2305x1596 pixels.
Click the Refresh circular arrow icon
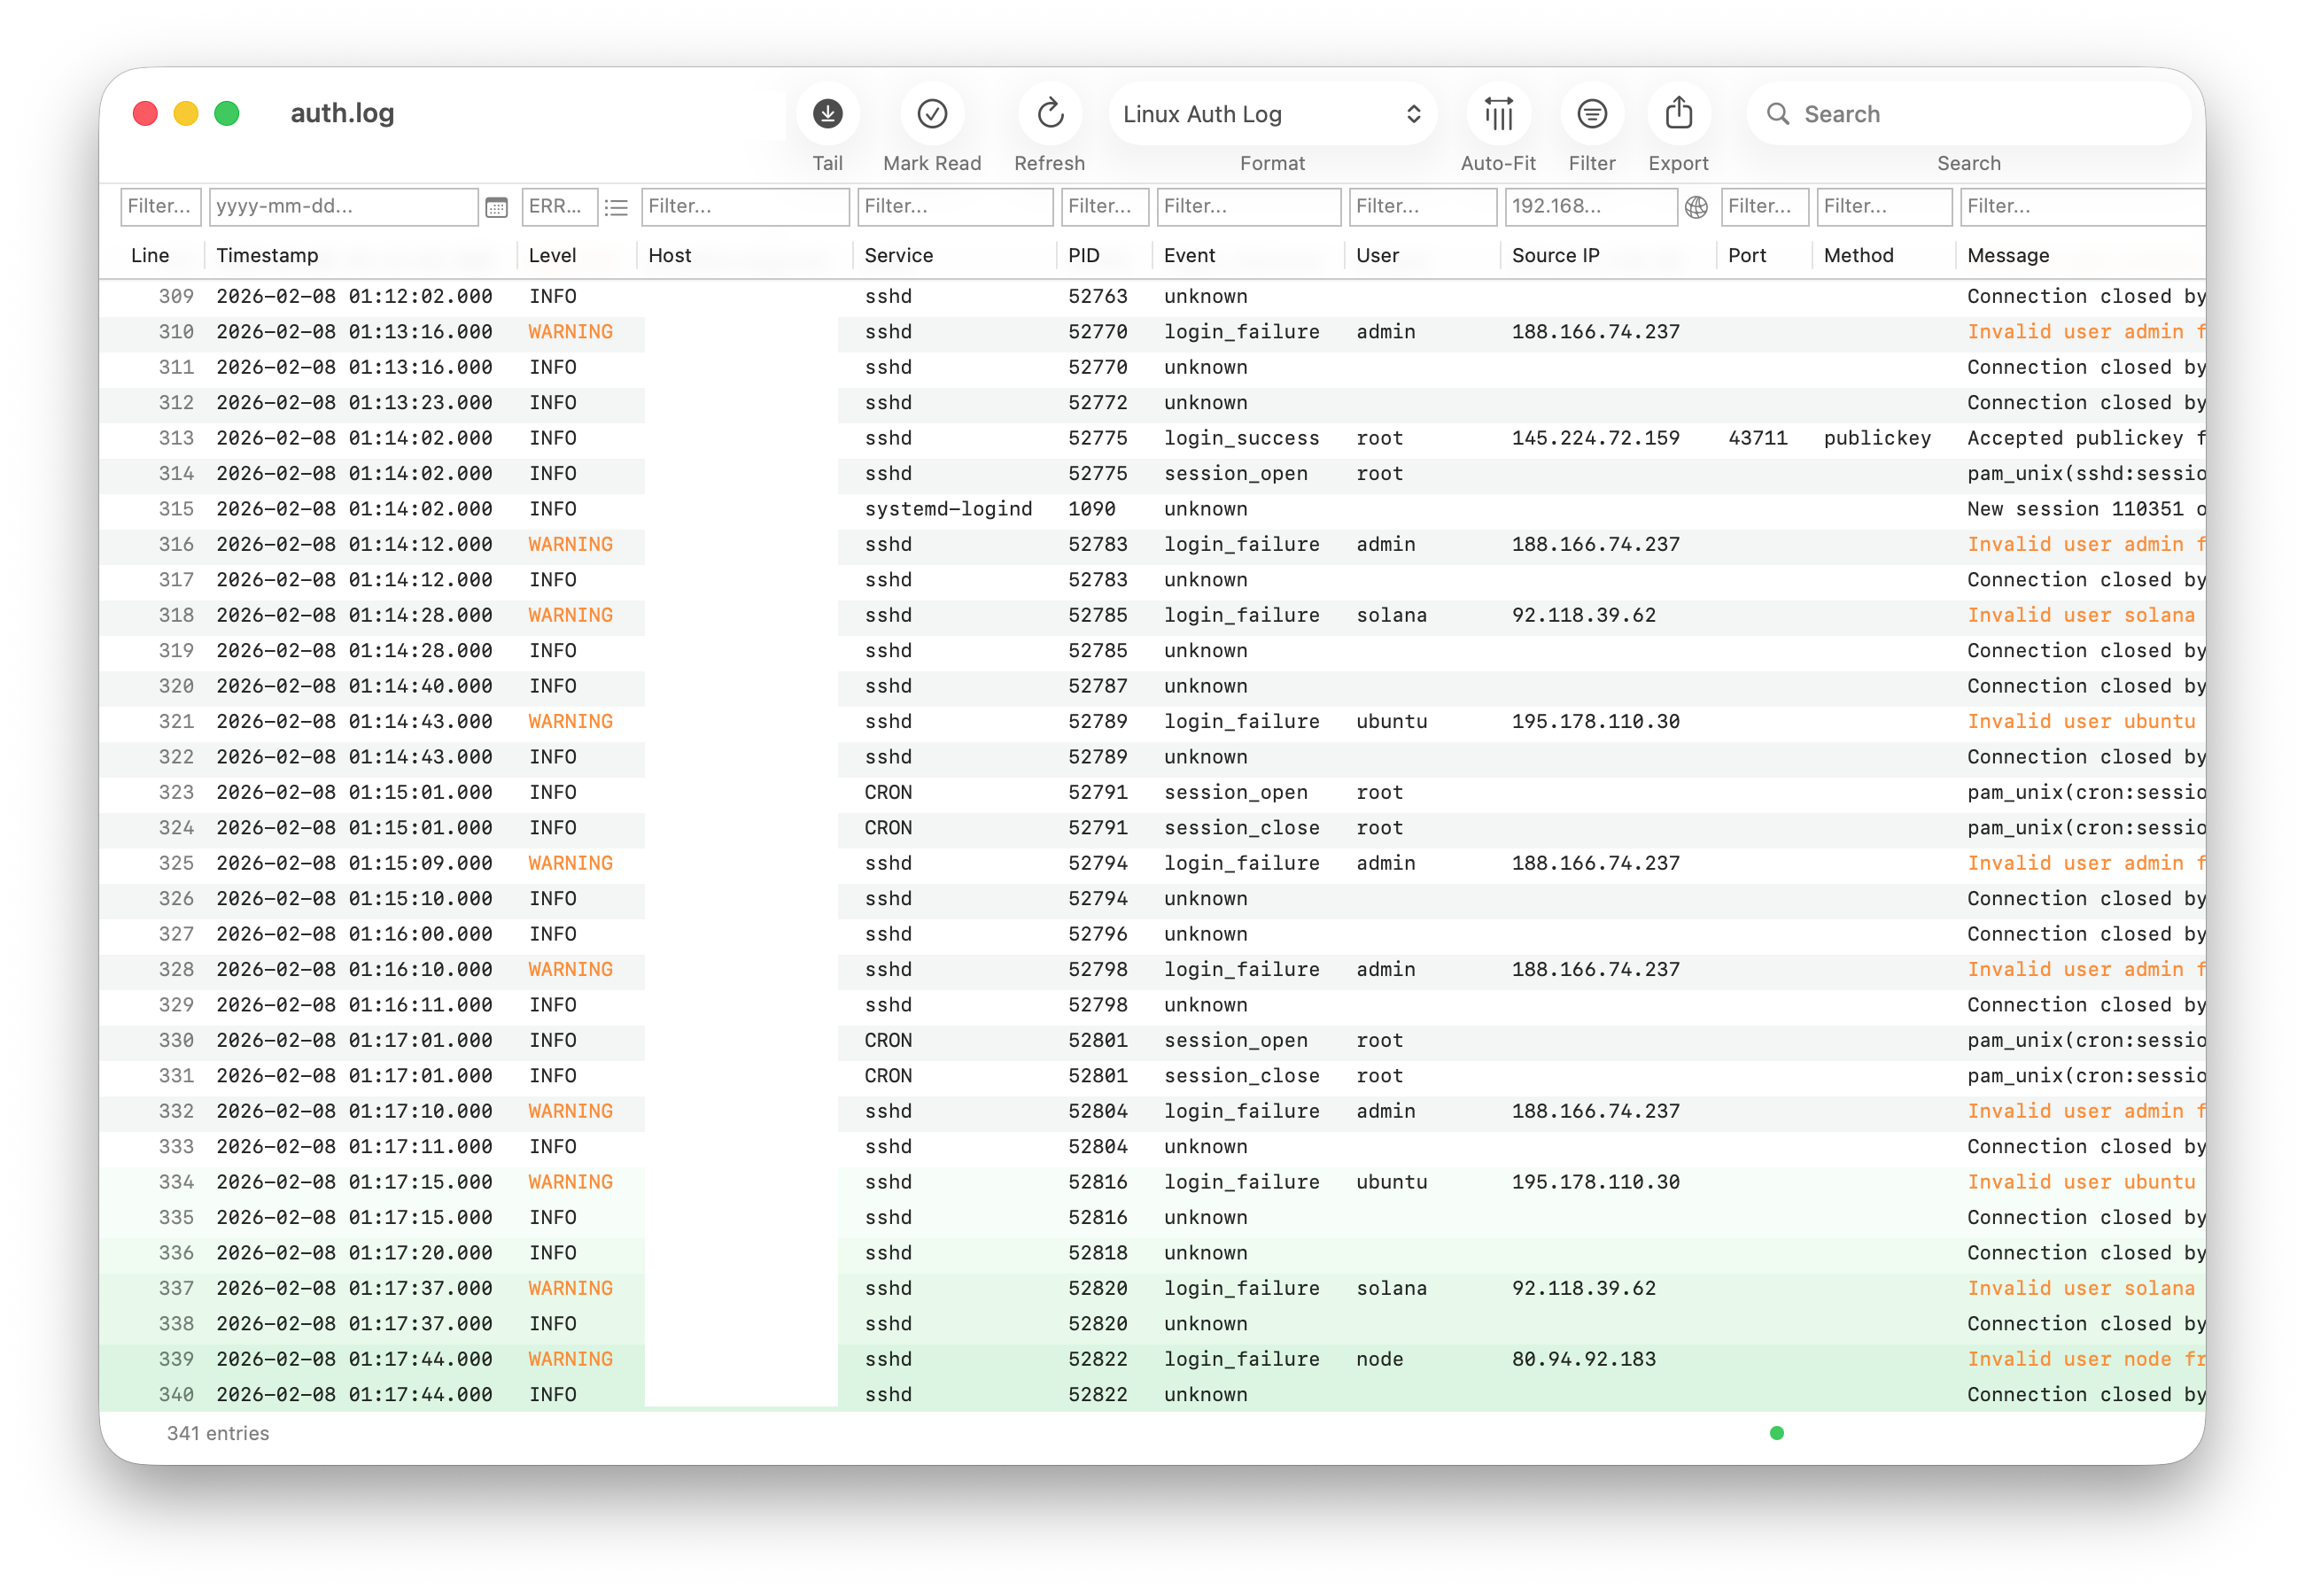pyautogui.click(x=1049, y=114)
